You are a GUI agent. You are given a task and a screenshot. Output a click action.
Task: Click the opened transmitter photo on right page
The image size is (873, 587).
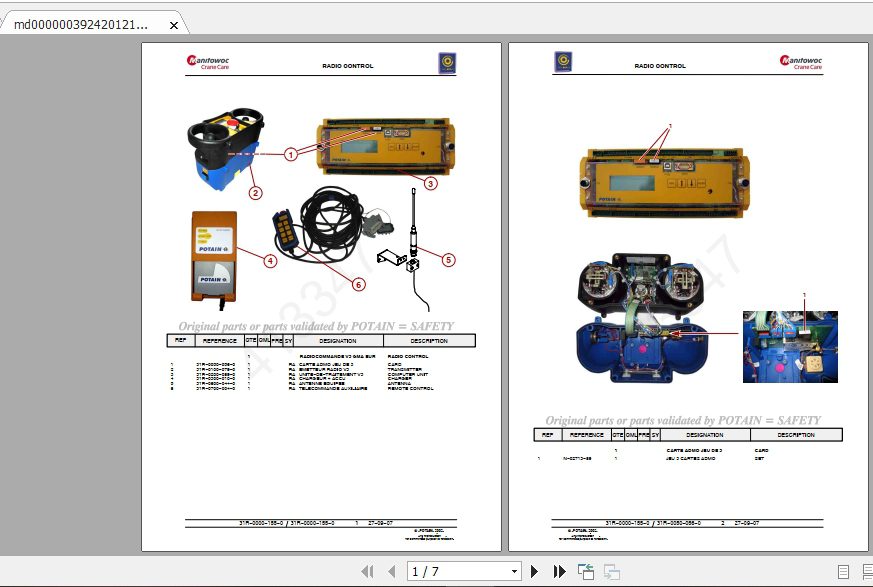click(x=644, y=317)
